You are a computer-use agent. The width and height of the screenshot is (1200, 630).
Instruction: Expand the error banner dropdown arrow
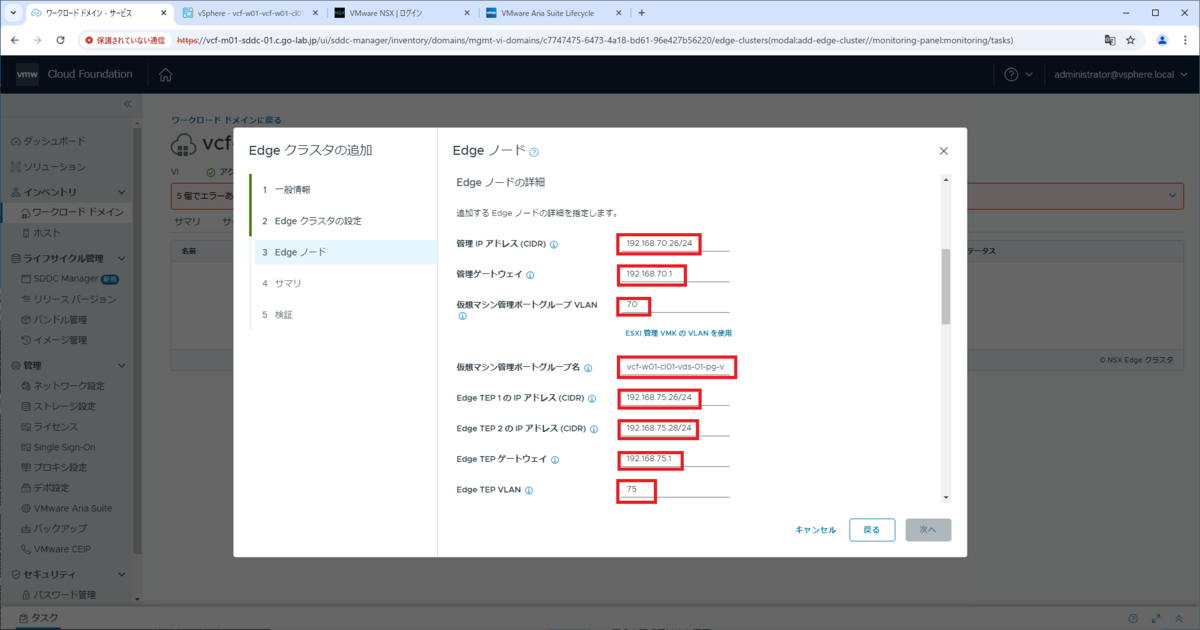(x=1171, y=195)
